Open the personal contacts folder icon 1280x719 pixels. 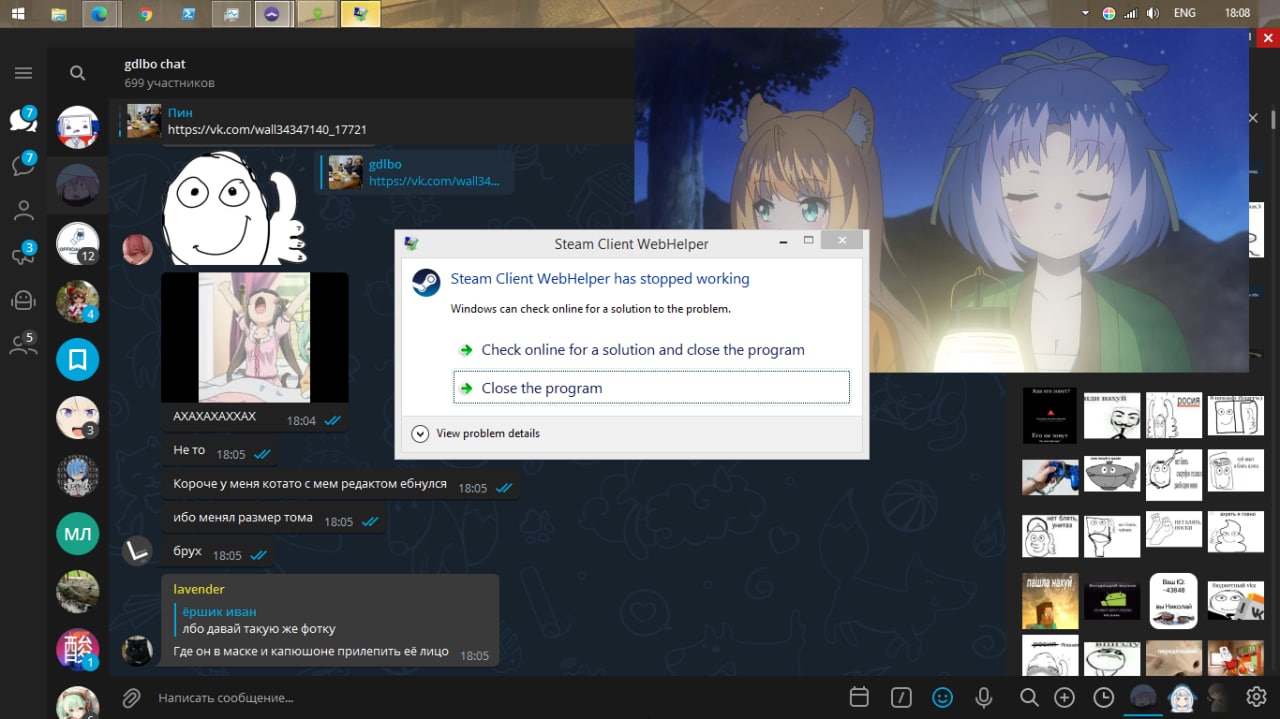click(x=23, y=211)
